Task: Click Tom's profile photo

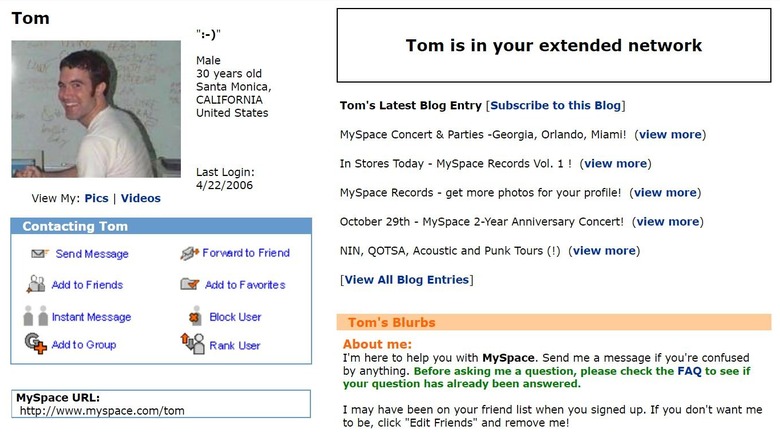Action: [x=96, y=109]
